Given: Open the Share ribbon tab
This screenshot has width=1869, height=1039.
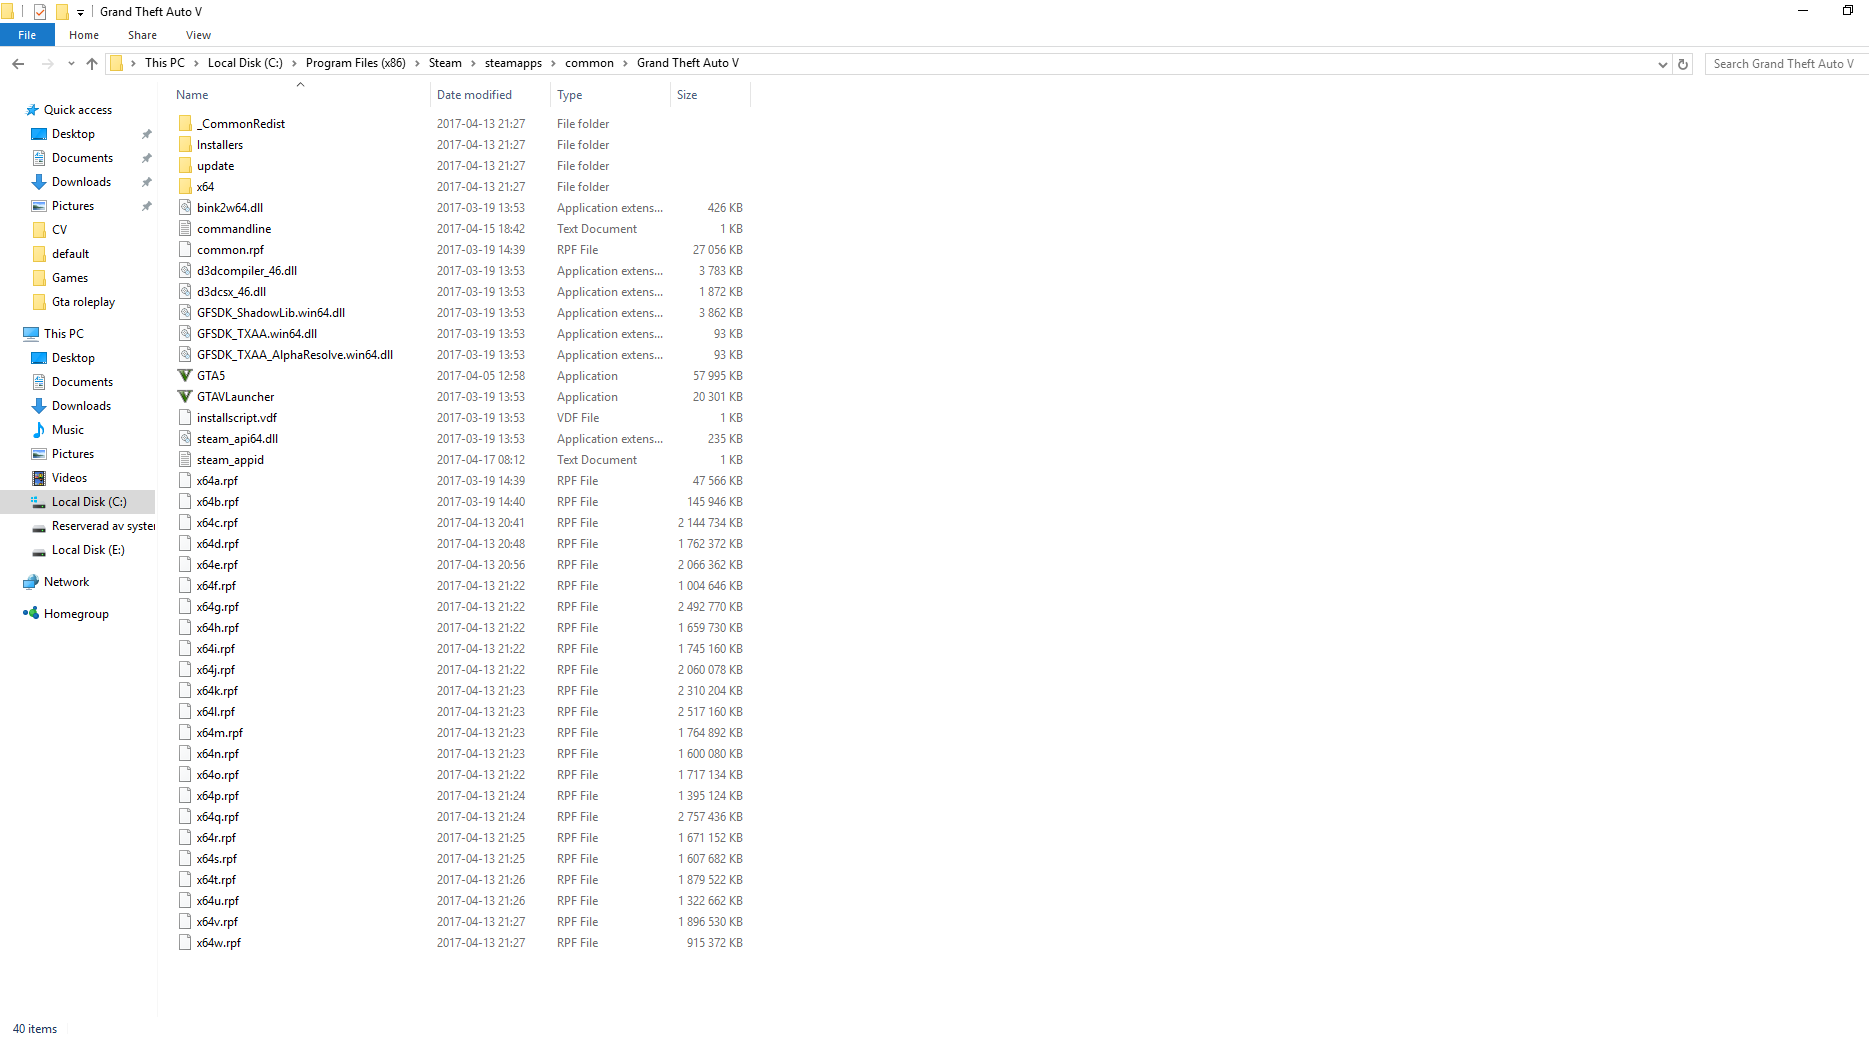Looking at the screenshot, I should 142,35.
